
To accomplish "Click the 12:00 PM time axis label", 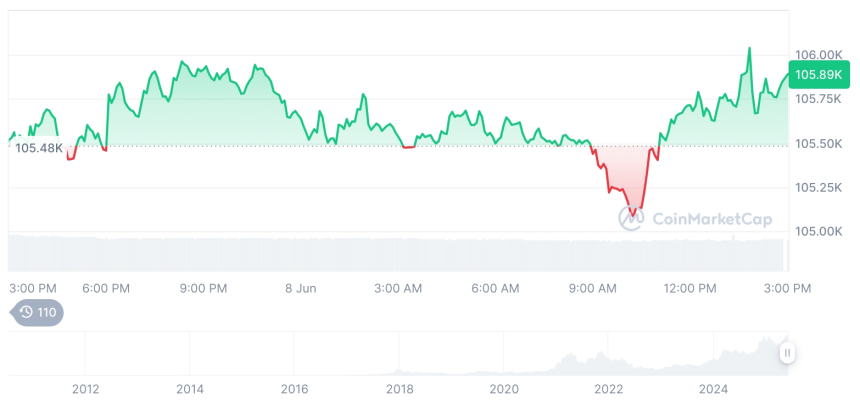I will (x=691, y=288).
